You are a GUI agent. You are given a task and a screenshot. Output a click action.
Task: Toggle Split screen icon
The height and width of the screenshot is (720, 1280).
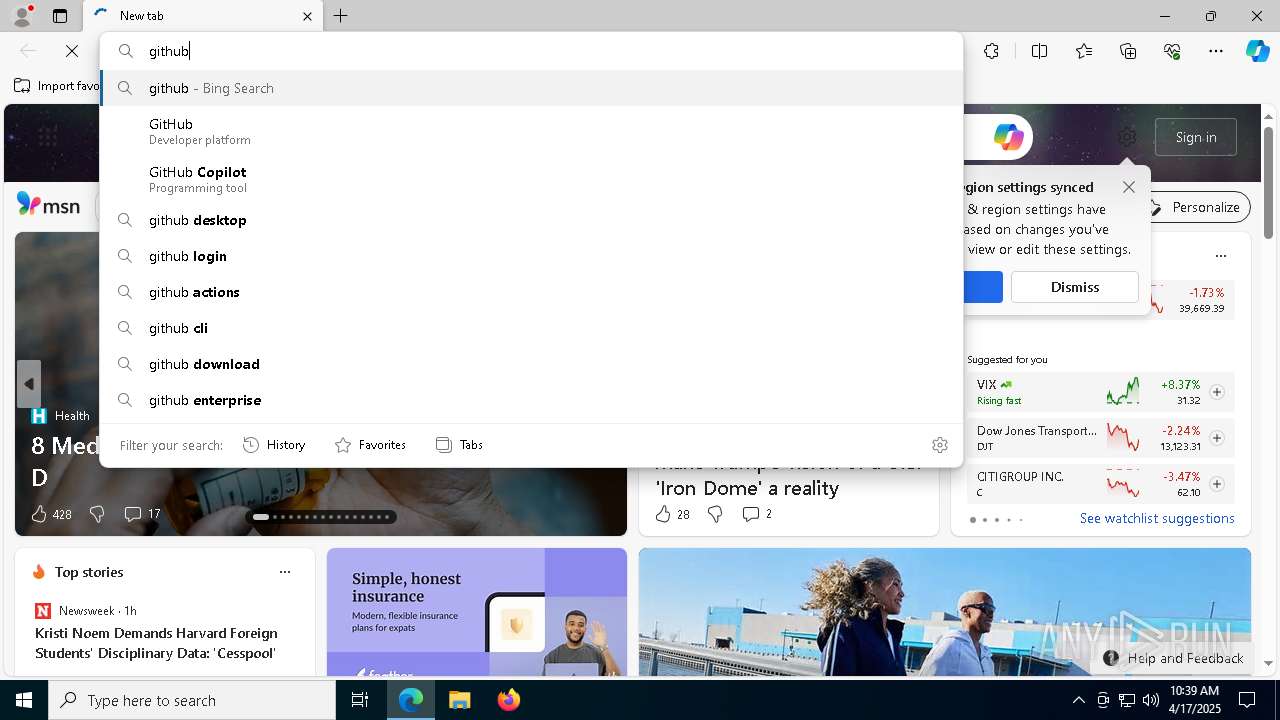1039,51
